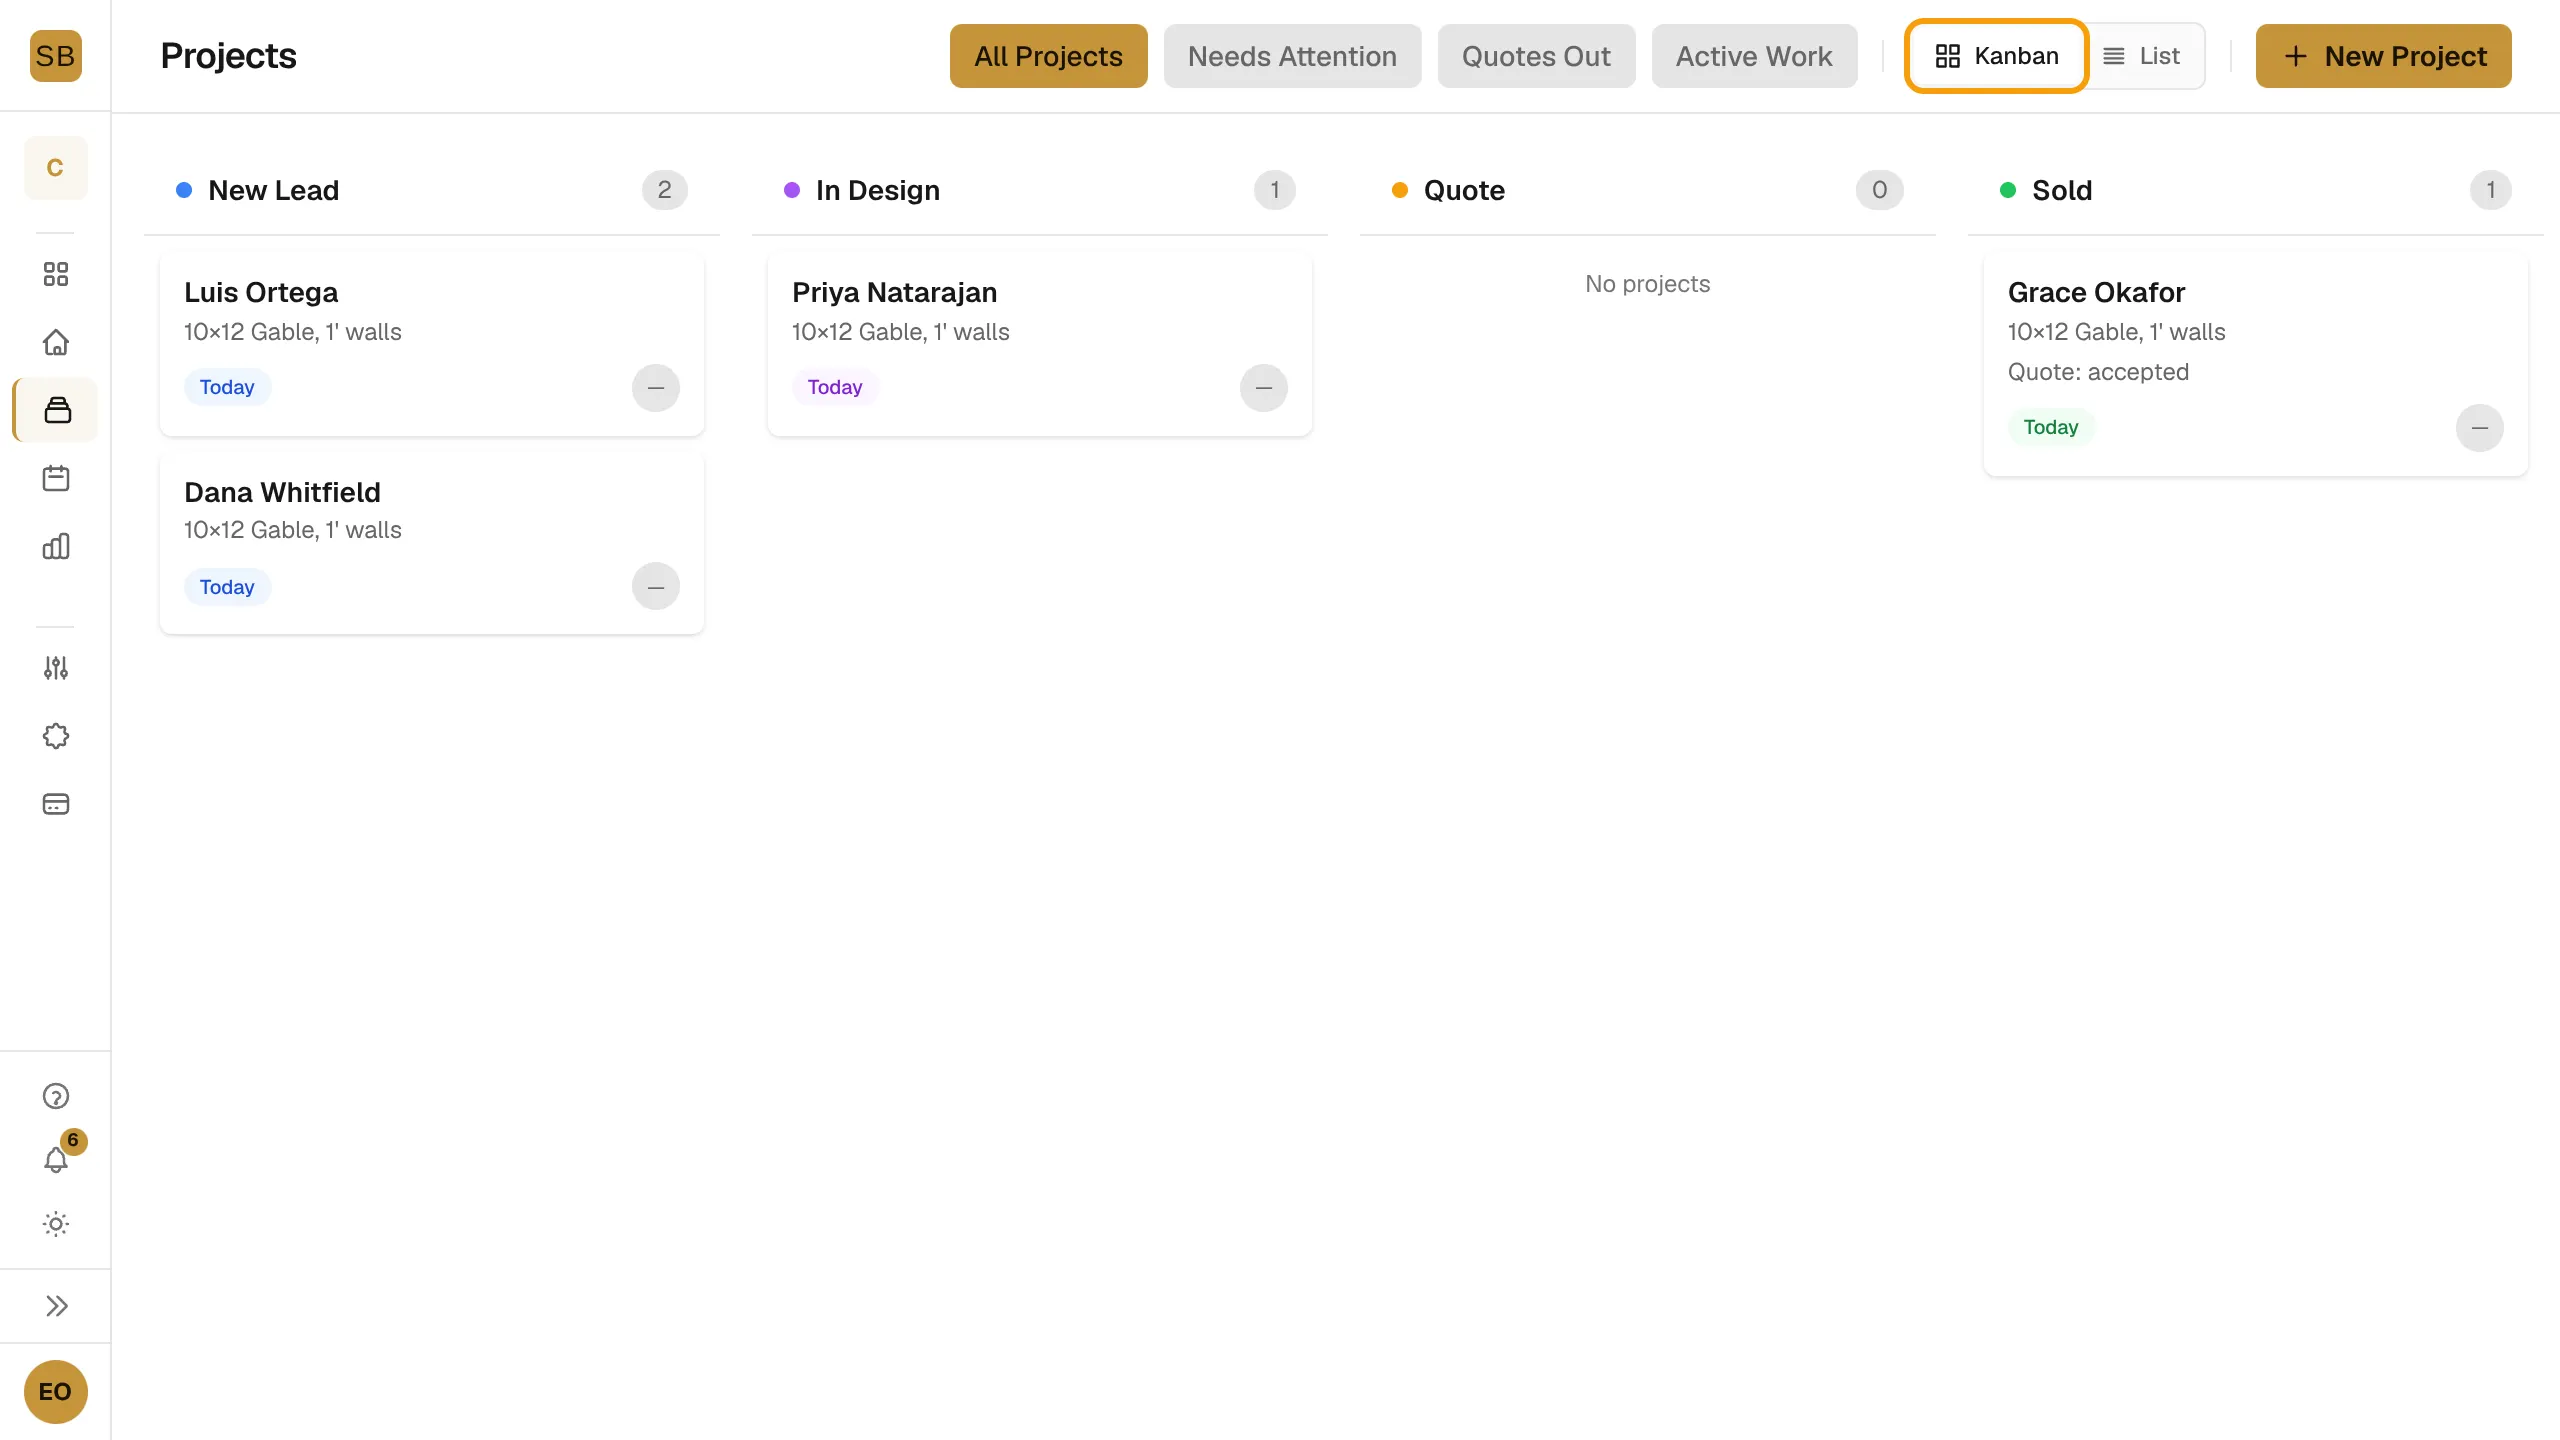Viewport: 2560px width, 1440px height.
Task: Open the home icon in sidebar
Action: tap(56, 342)
